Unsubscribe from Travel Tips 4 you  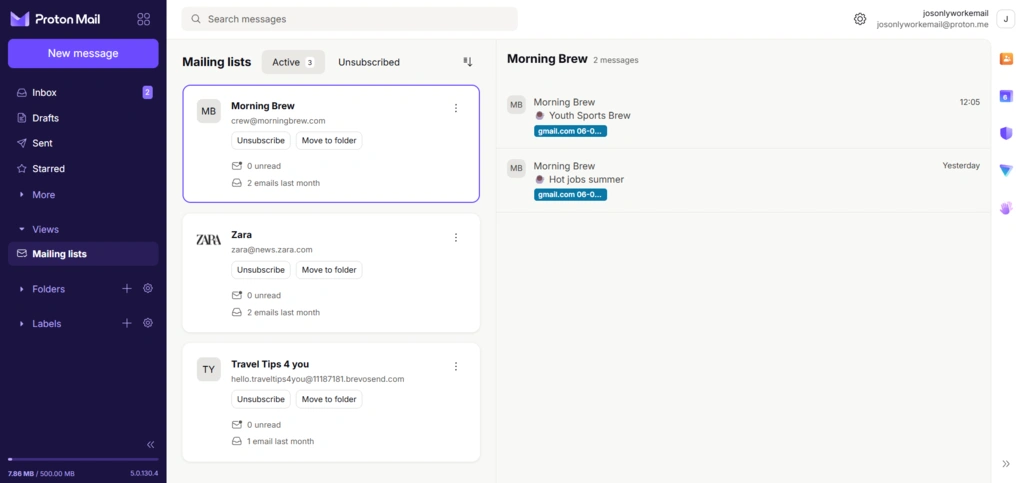coord(261,399)
